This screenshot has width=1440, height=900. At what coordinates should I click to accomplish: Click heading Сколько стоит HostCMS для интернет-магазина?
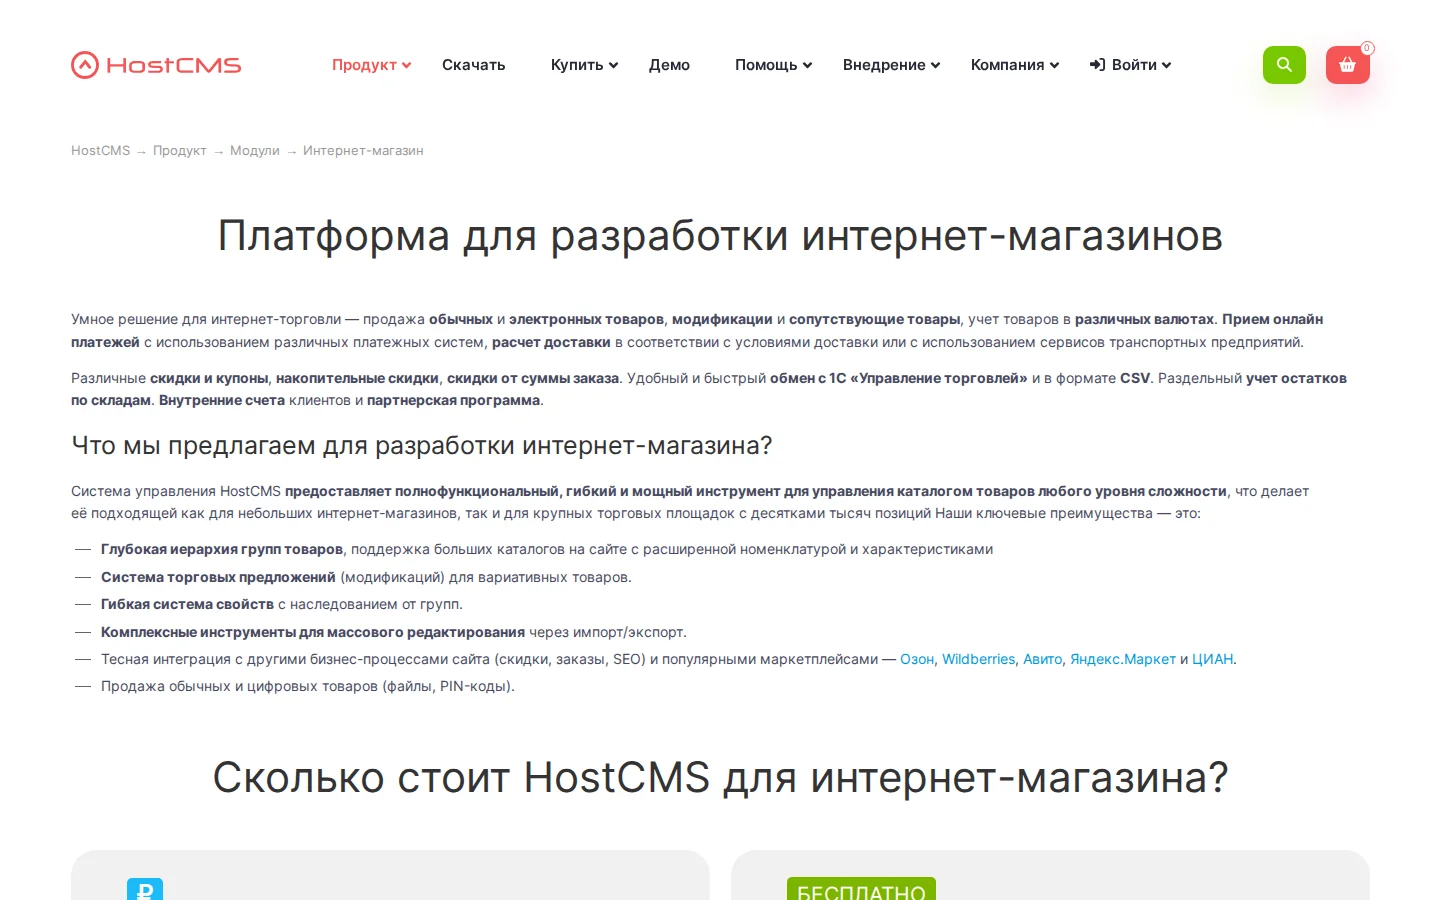pyautogui.click(x=720, y=778)
